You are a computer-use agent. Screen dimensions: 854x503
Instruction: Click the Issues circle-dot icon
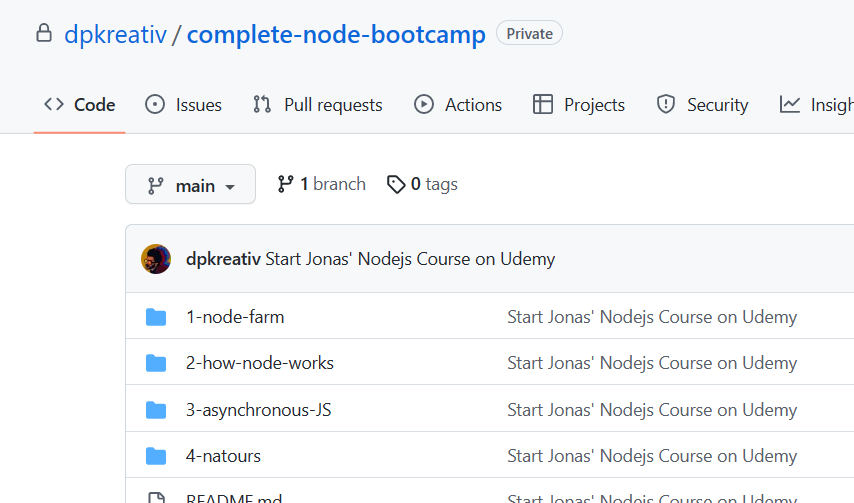point(155,104)
